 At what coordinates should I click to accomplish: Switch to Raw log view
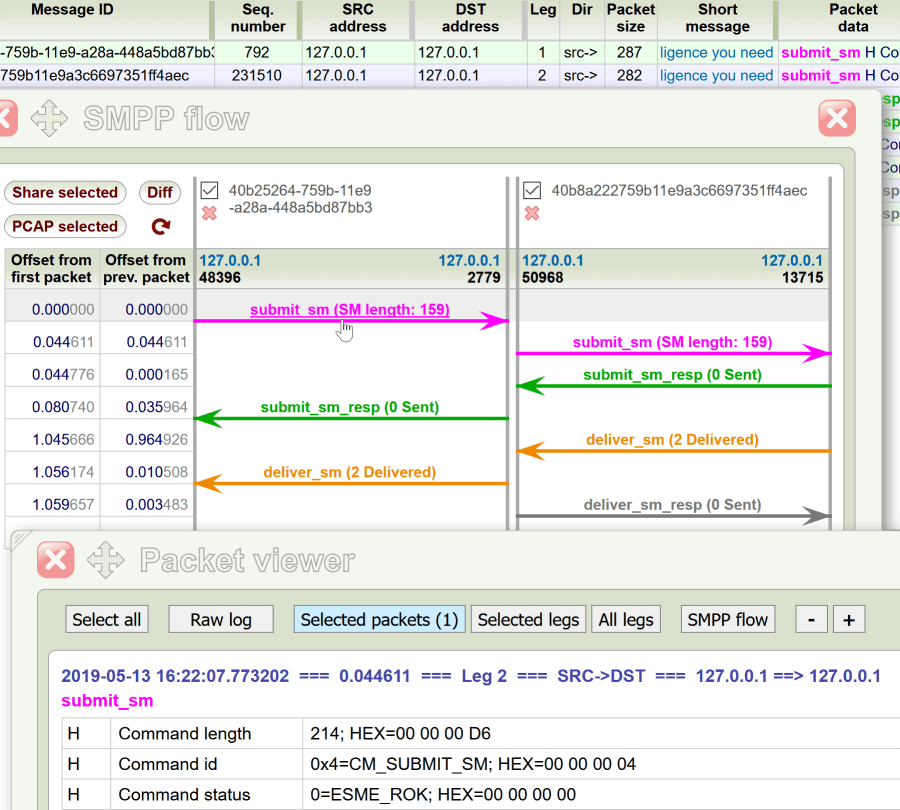pos(220,619)
